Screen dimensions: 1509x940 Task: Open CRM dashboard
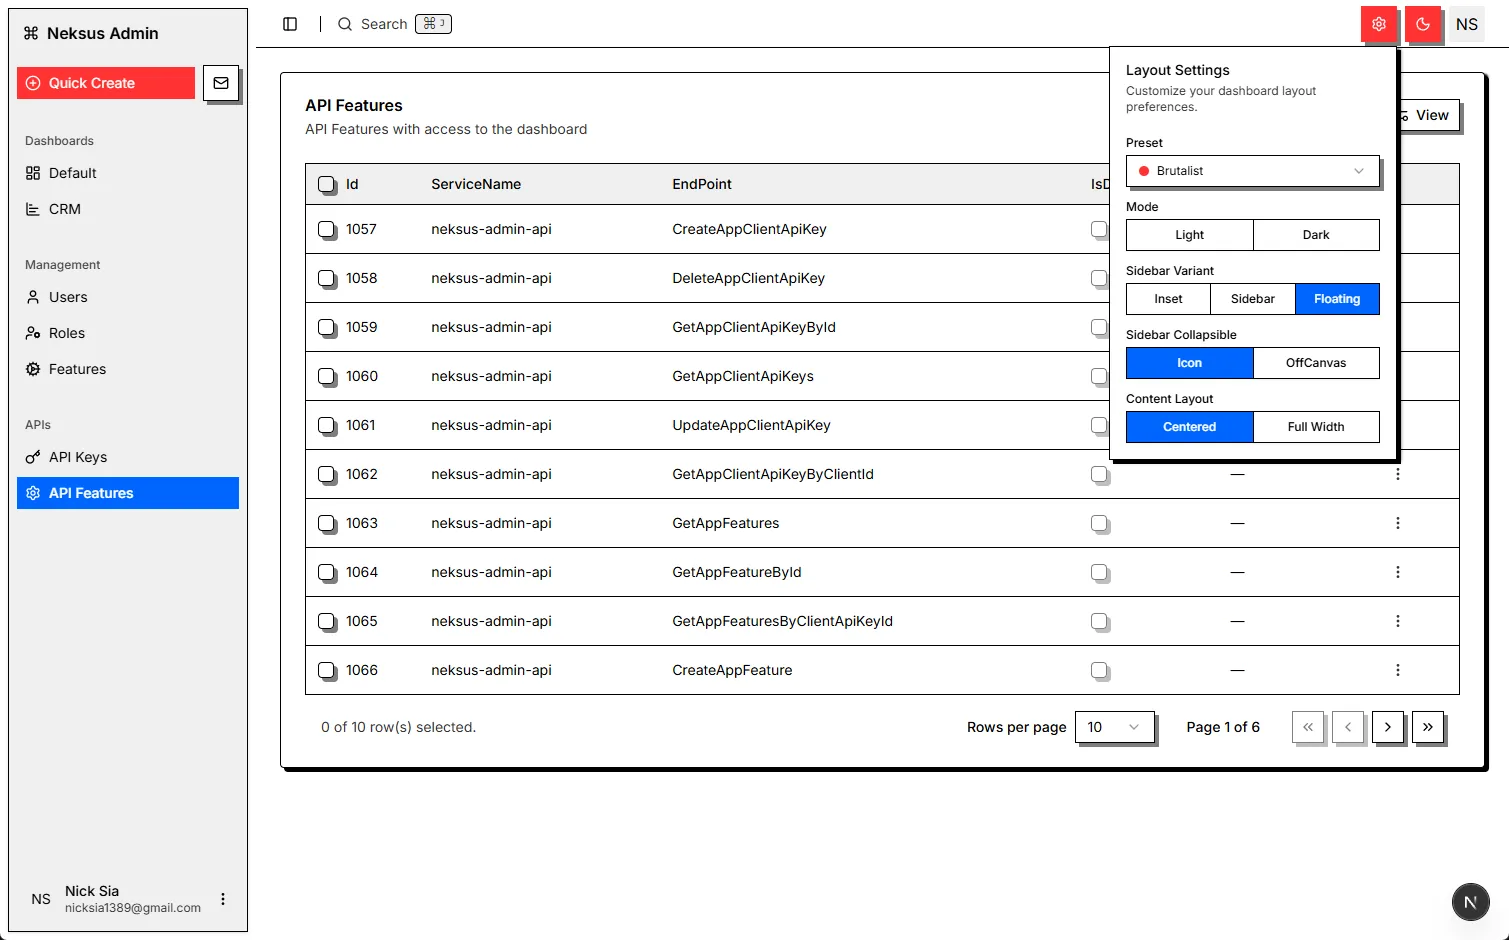(128, 209)
